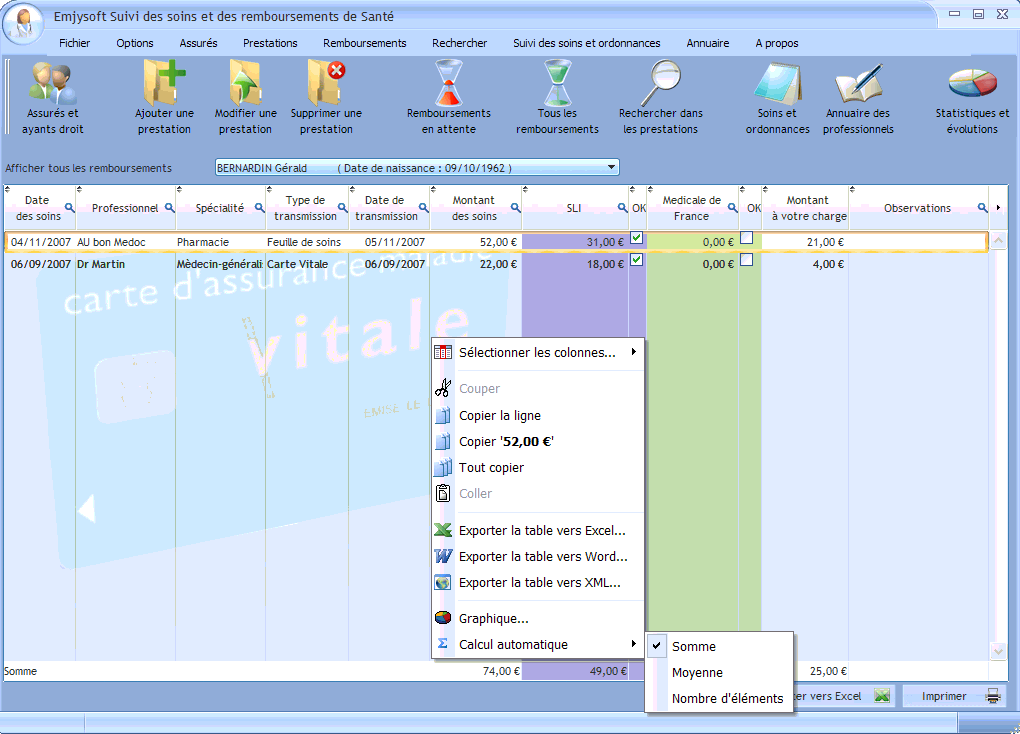Expand Sélectionner les colonnes submenu
This screenshot has height=734, width=1020.
538,353
